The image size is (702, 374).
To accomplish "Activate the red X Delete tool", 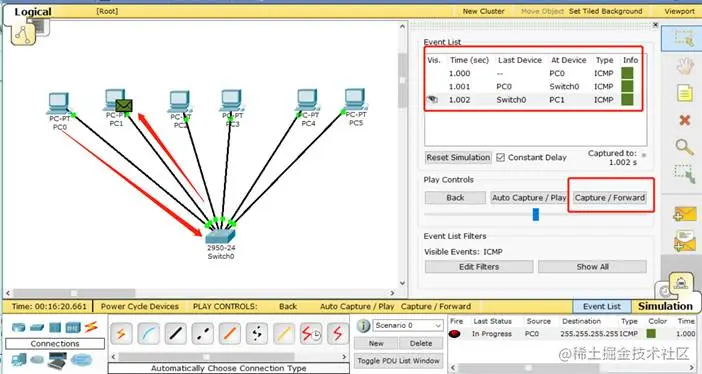I will [x=685, y=120].
